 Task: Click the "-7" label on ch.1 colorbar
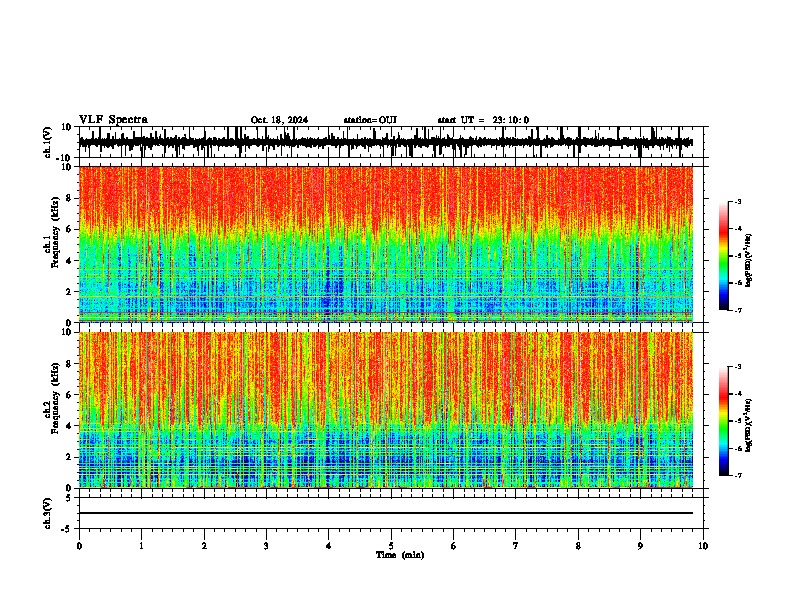pos(738,310)
